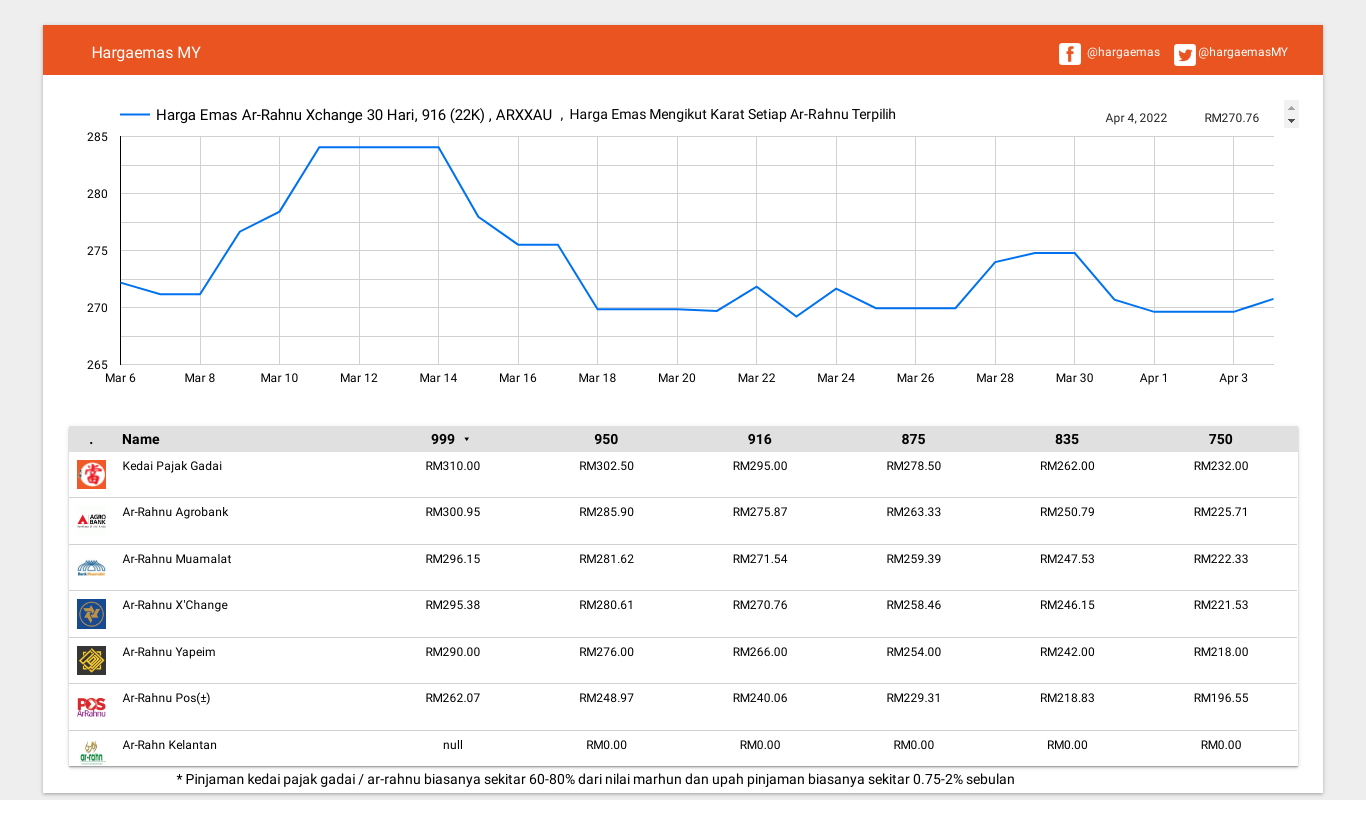Select the Ar-Rahnu Pos(±) row name

pyautogui.click(x=166, y=698)
